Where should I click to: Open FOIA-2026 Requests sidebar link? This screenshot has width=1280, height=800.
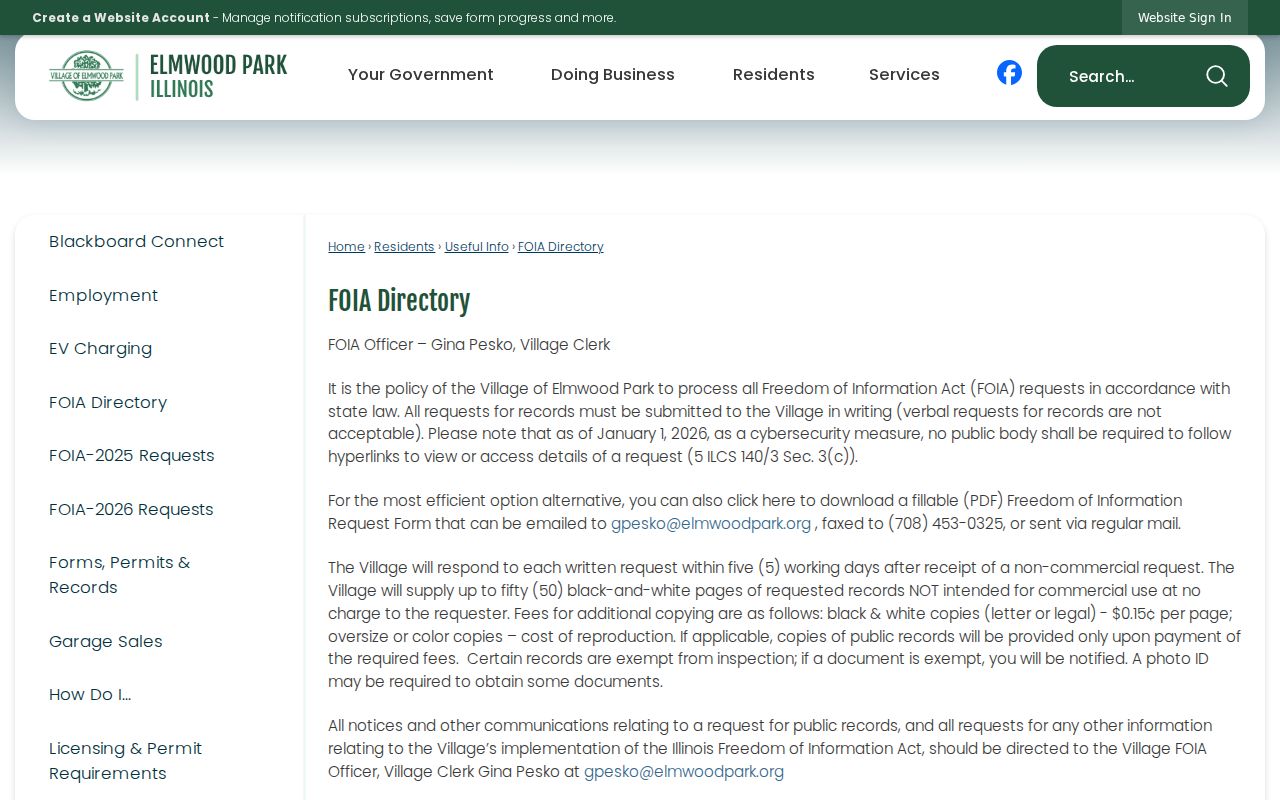[131, 510]
